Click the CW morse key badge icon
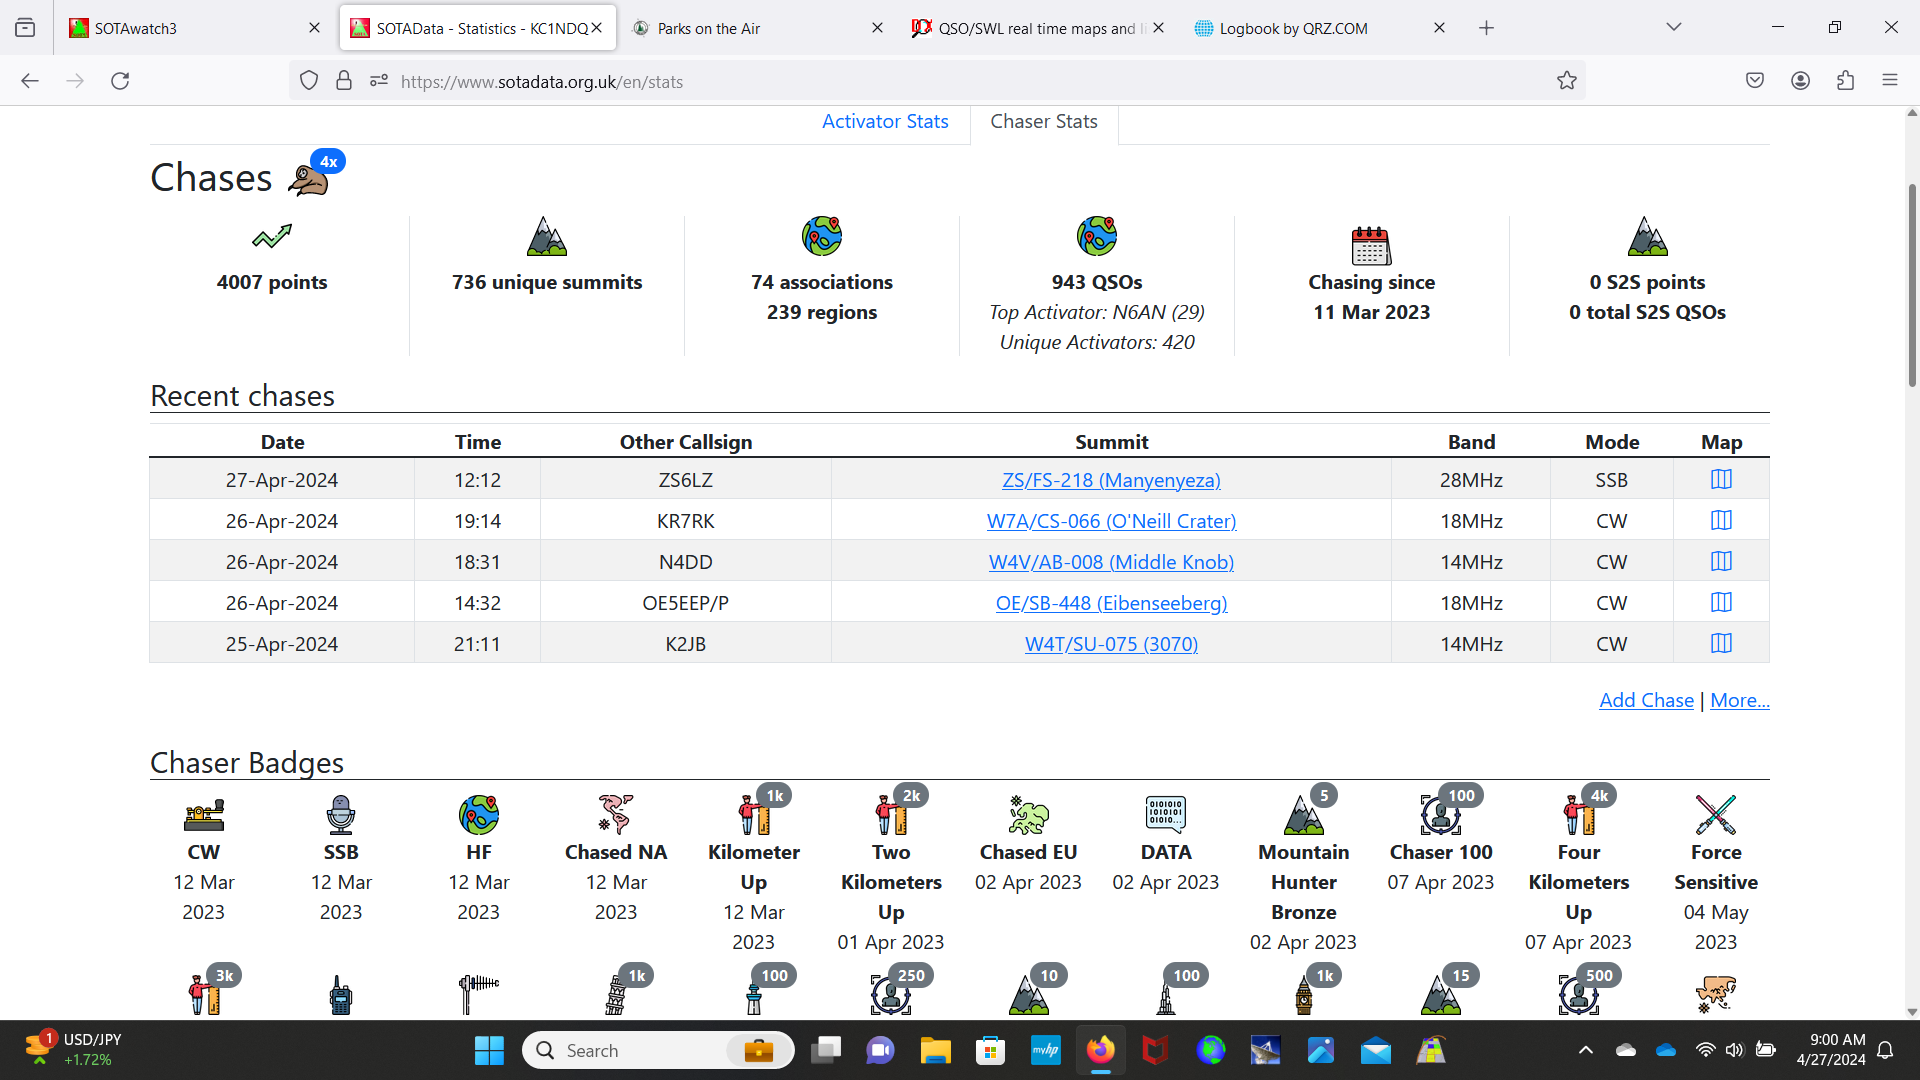1920x1080 pixels. [x=204, y=815]
